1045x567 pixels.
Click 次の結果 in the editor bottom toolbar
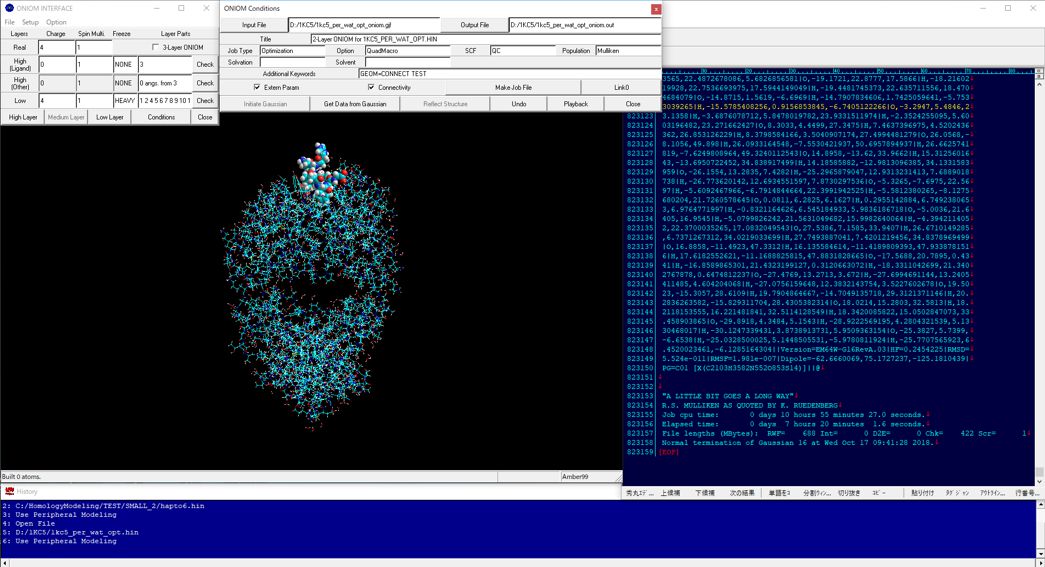[x=742, y=493]
